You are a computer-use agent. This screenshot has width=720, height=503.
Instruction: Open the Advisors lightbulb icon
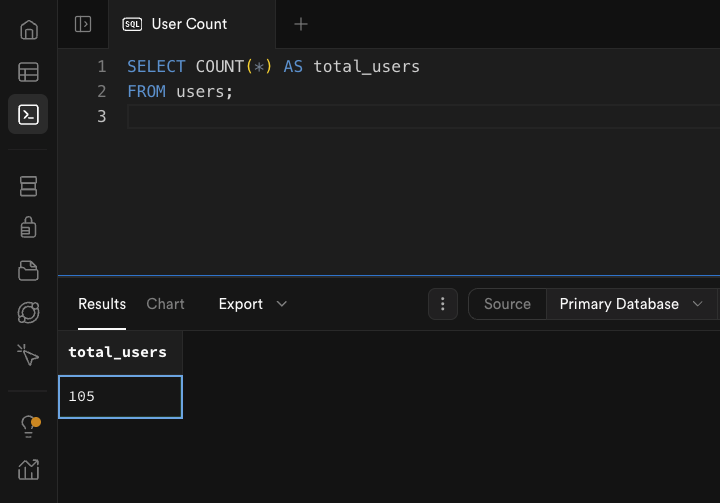(29, 426)
